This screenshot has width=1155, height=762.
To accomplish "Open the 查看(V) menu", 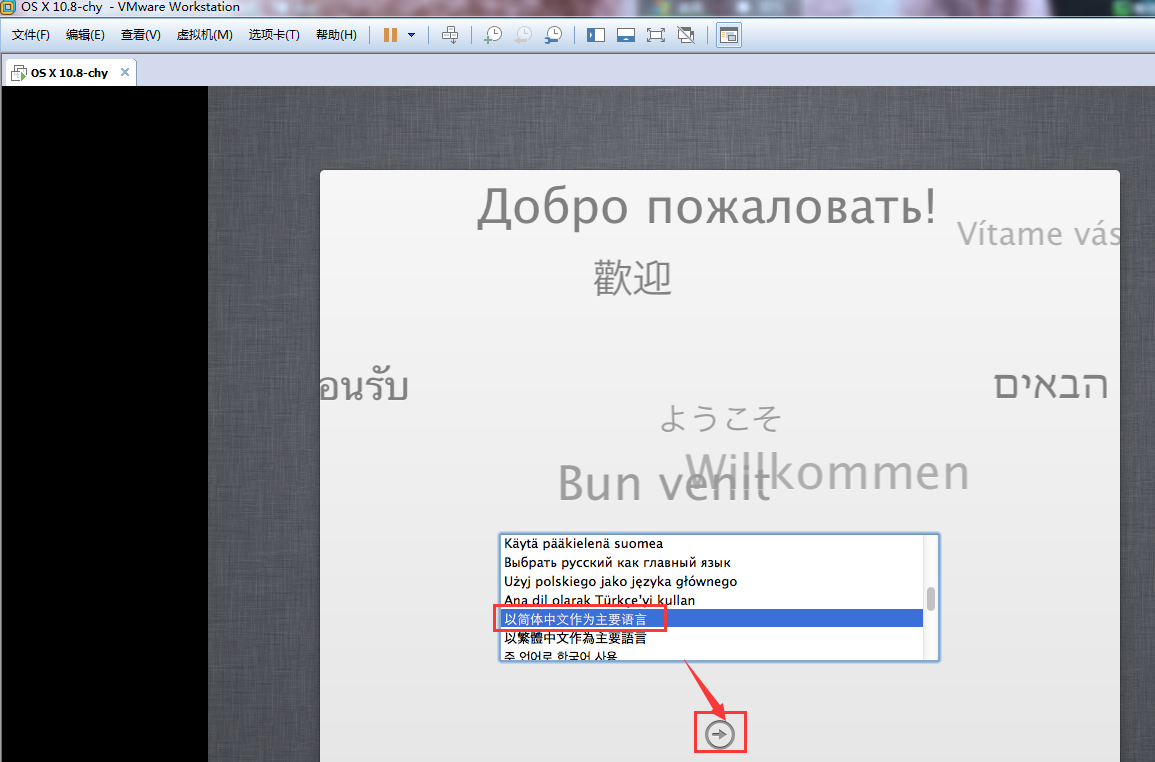I will coord(141,35).
